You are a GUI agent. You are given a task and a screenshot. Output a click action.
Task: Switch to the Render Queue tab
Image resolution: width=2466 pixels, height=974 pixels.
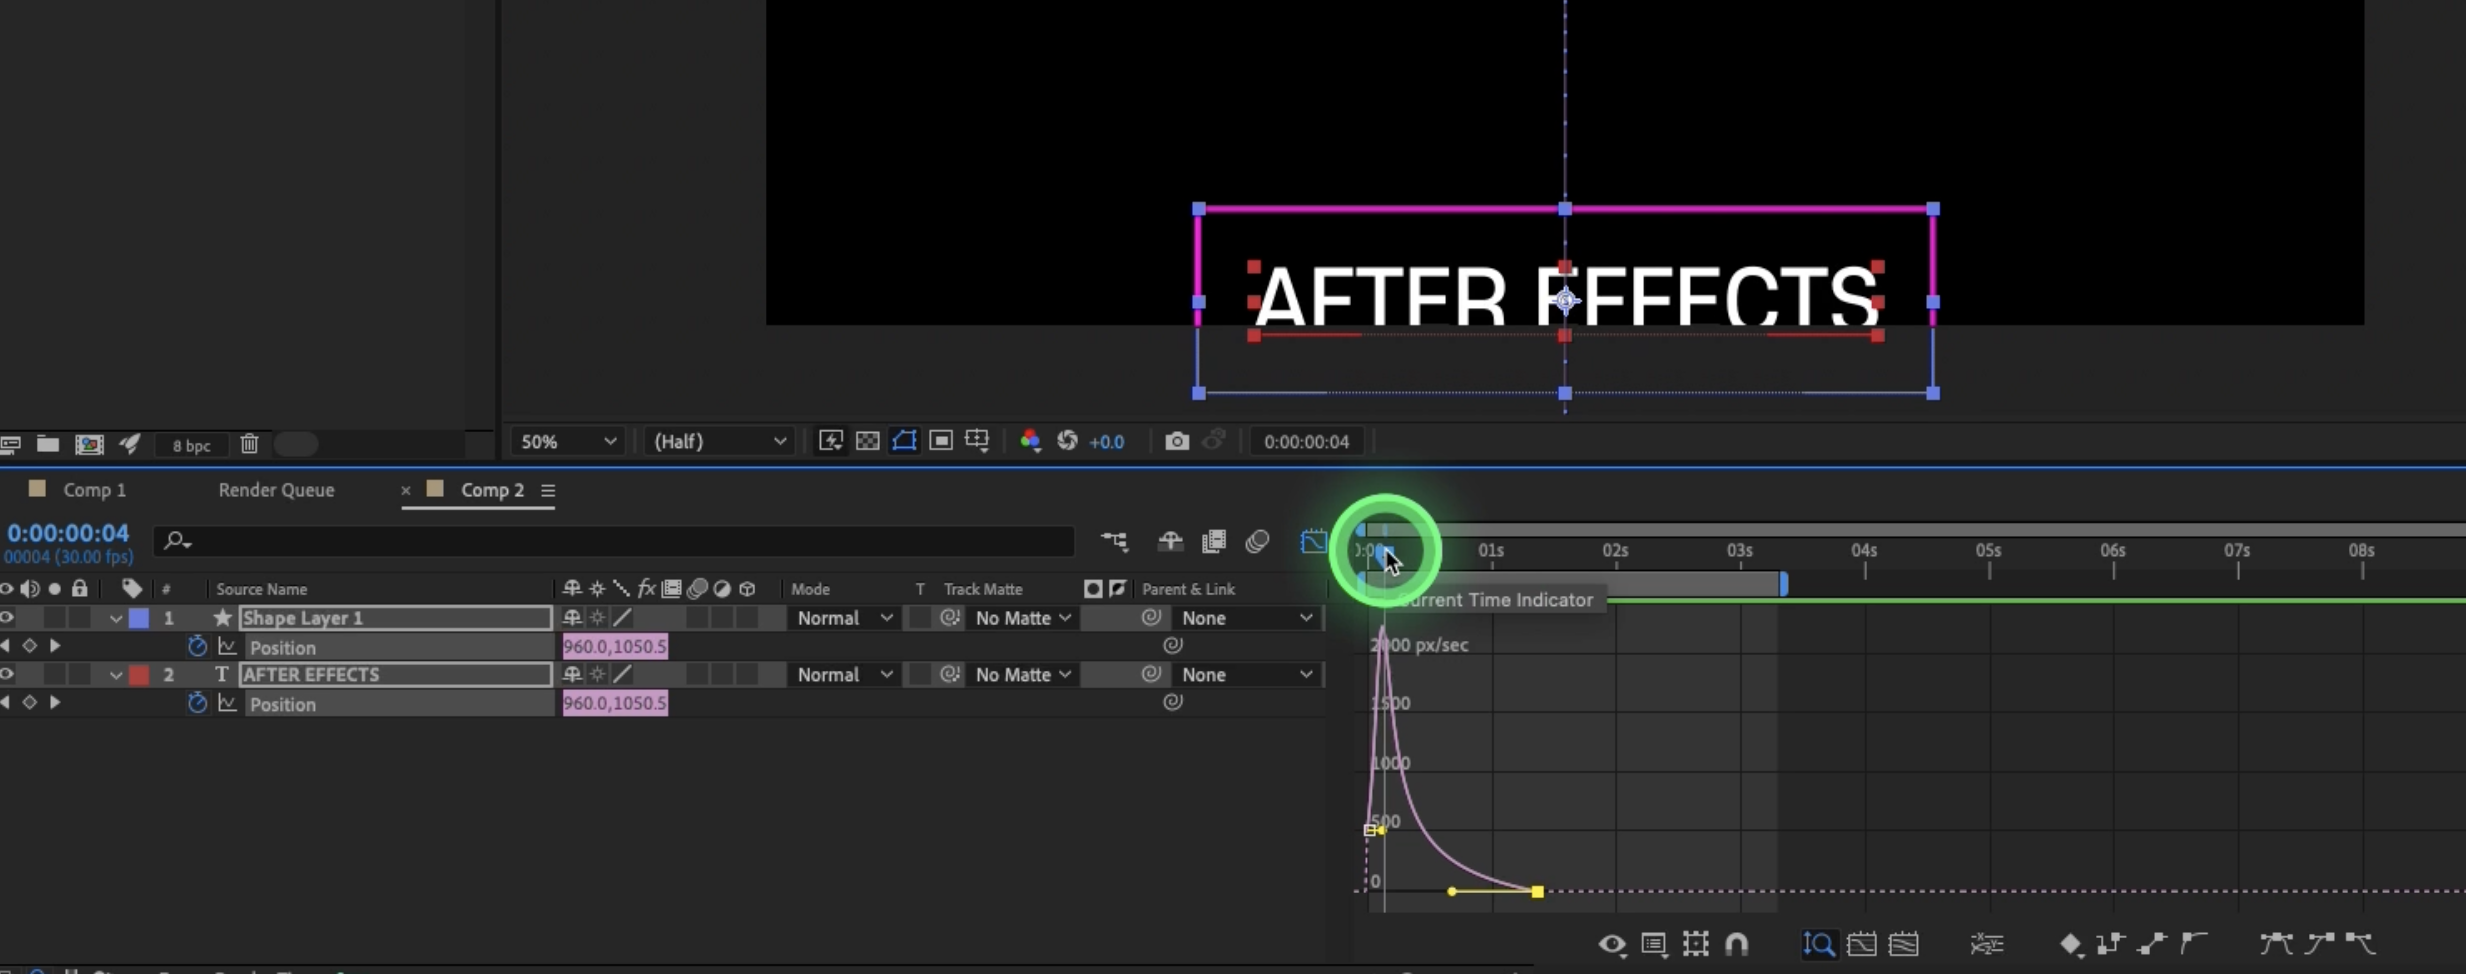276,490
